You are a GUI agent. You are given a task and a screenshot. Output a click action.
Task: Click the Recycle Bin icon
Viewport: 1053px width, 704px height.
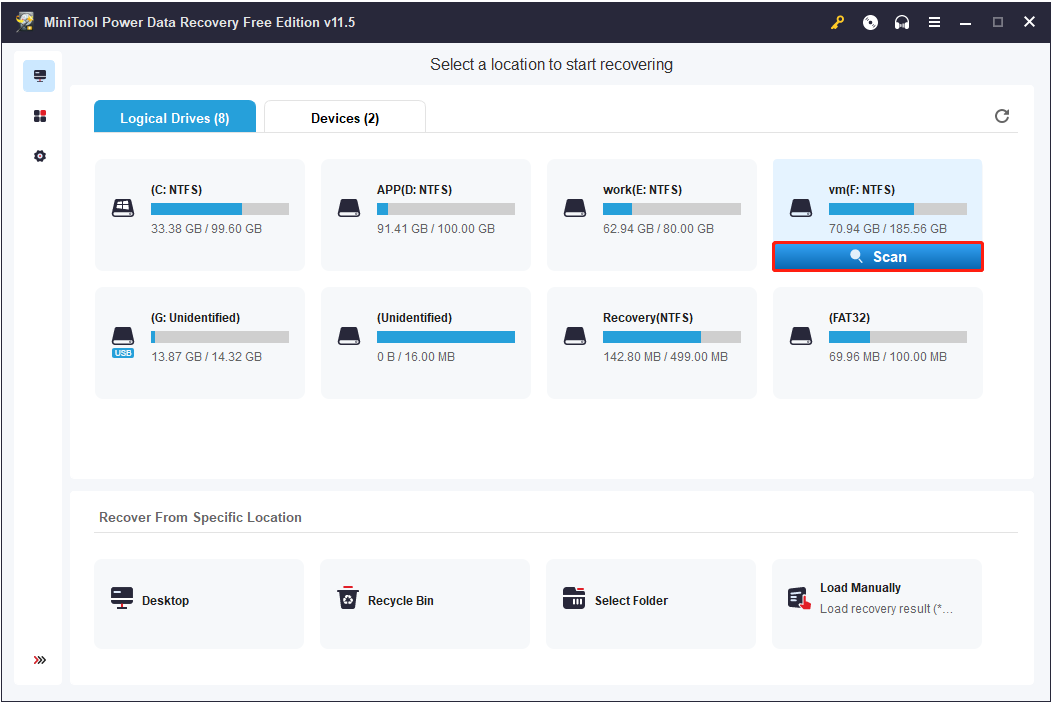348,597
